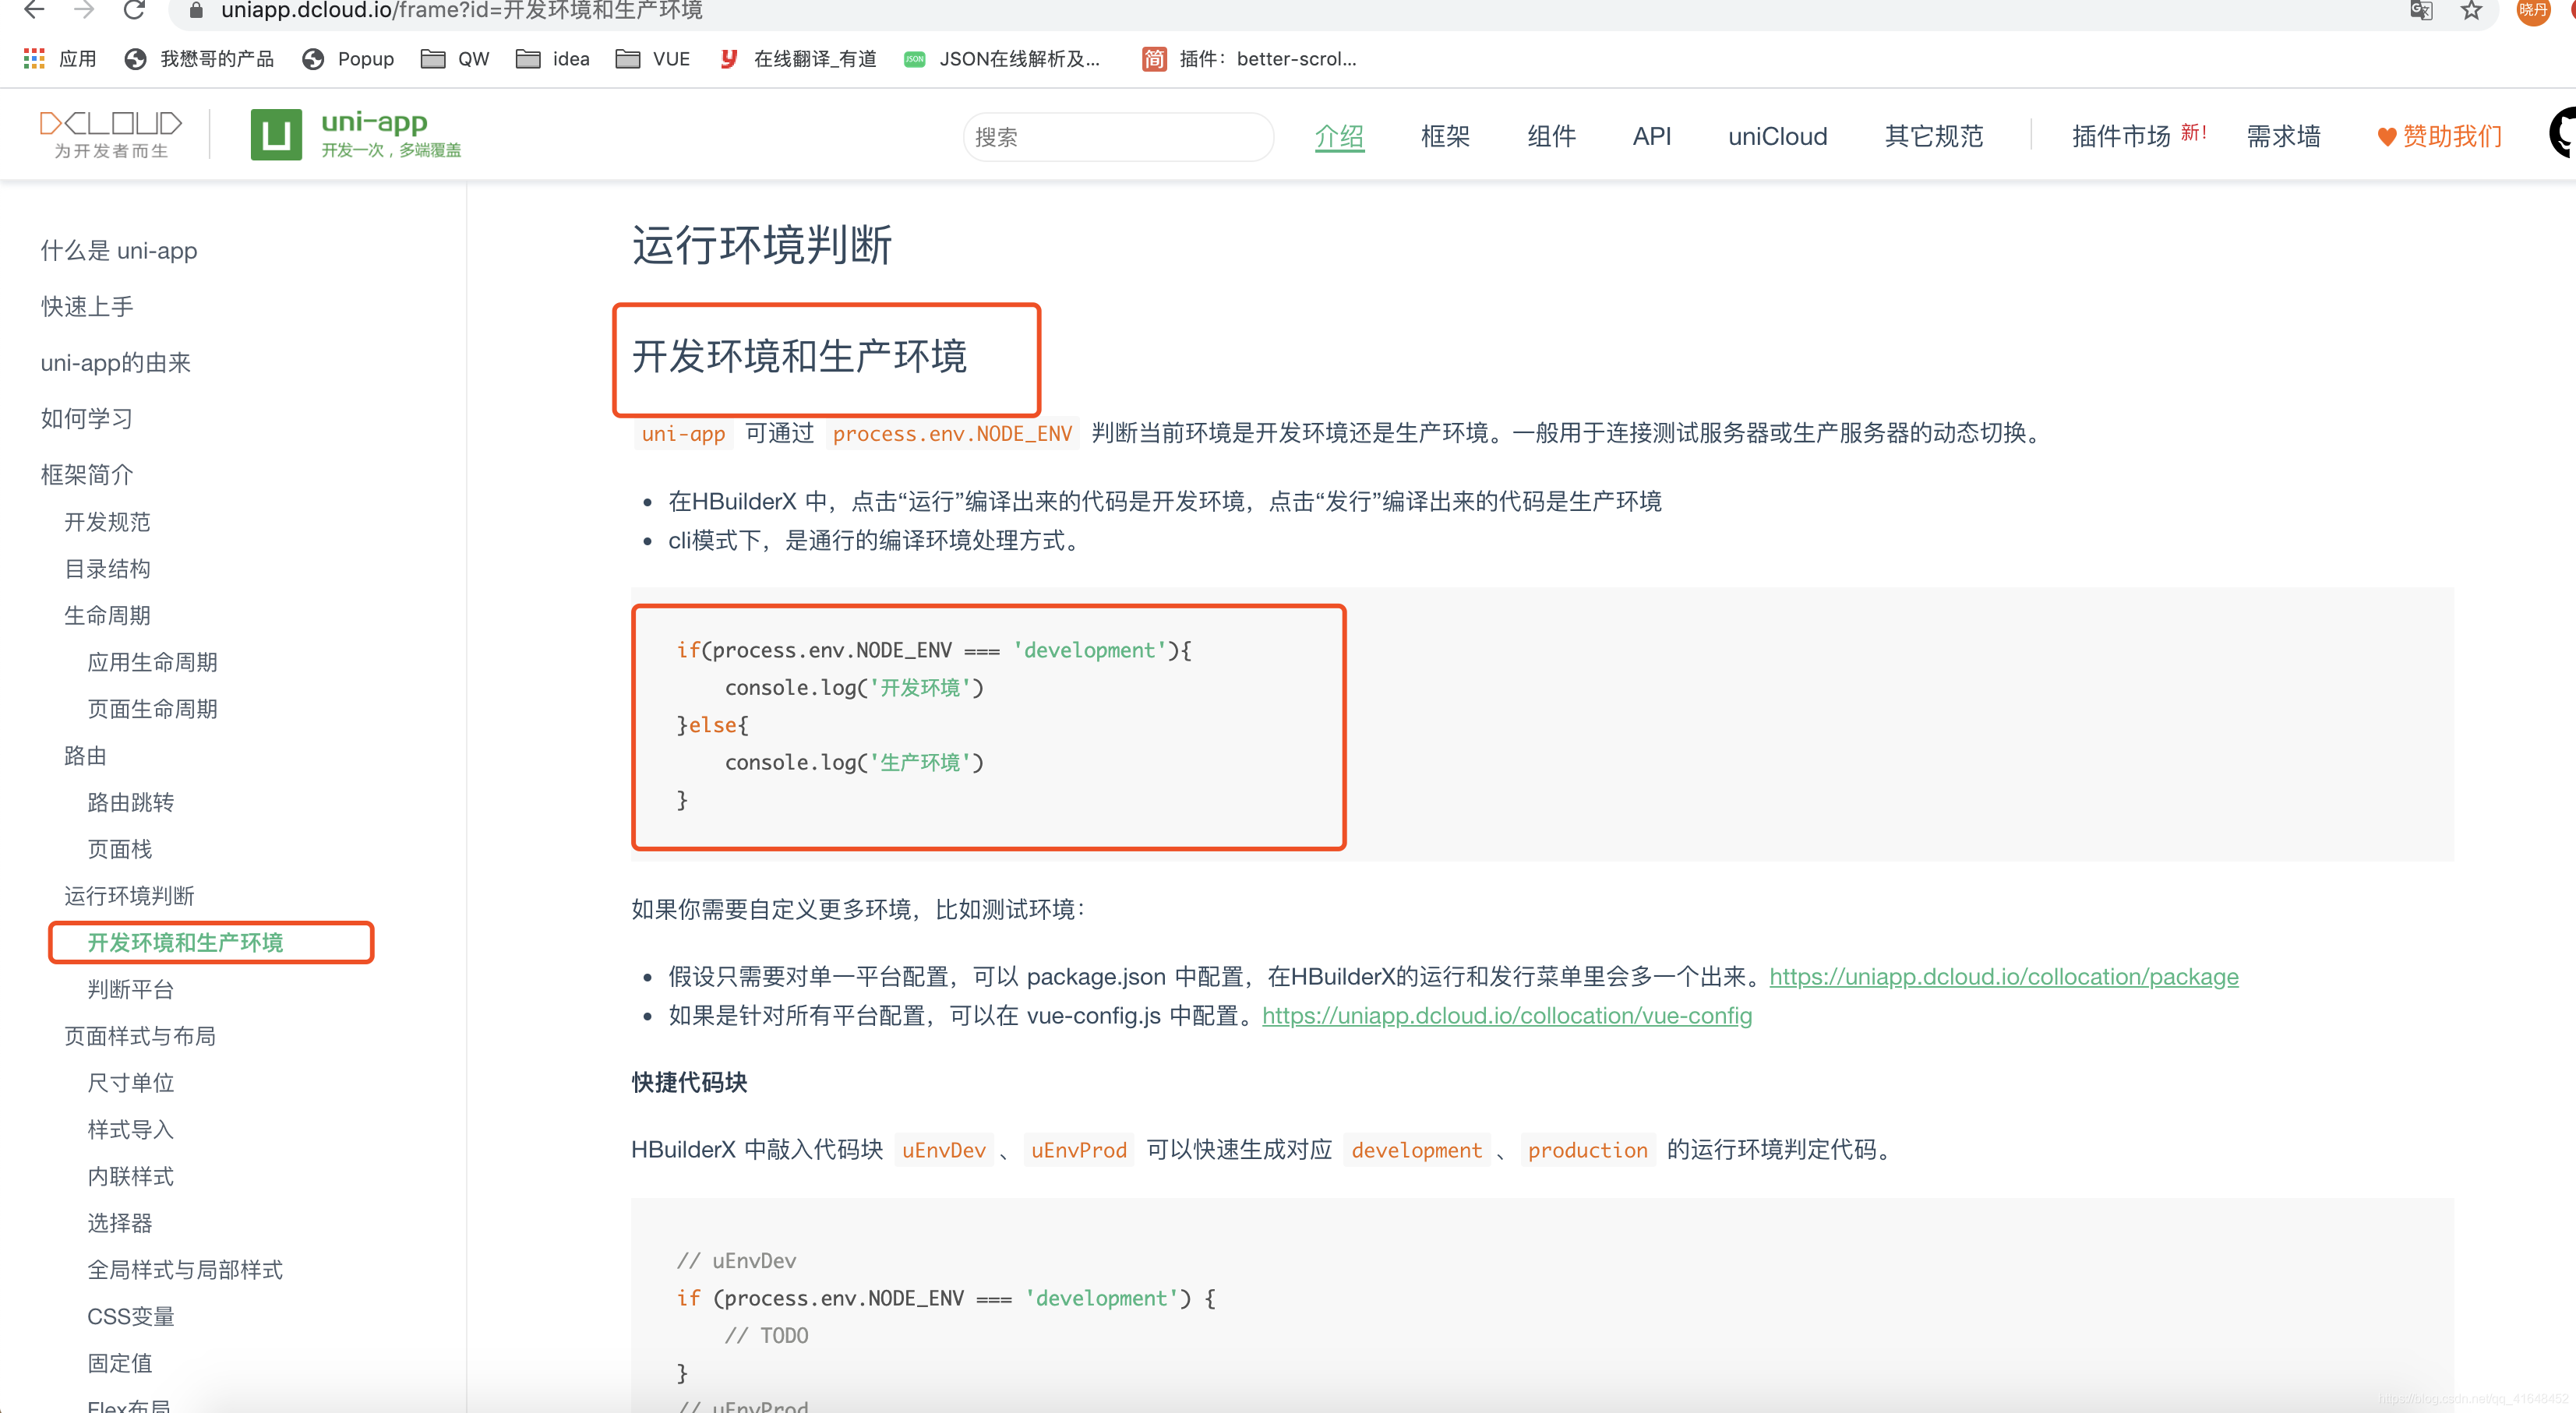Open the collocation/package documentation link
The image size is (2576, 1413).
pos(2003,976)
